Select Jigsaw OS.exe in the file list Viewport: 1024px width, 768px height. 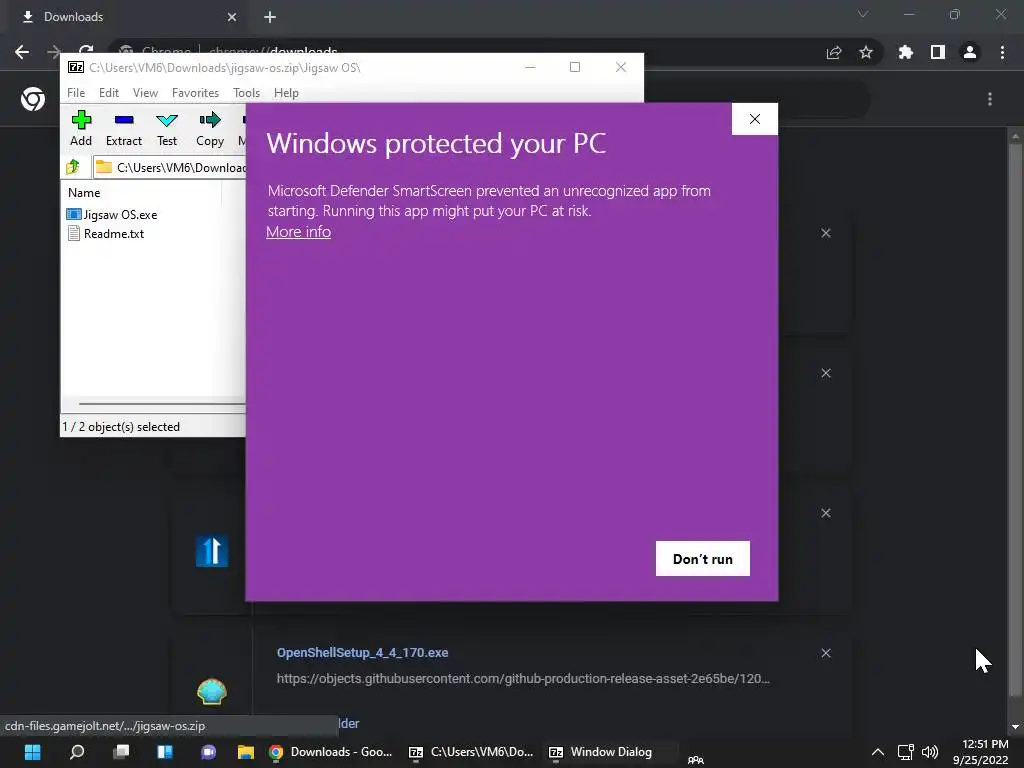click(112, 214)
